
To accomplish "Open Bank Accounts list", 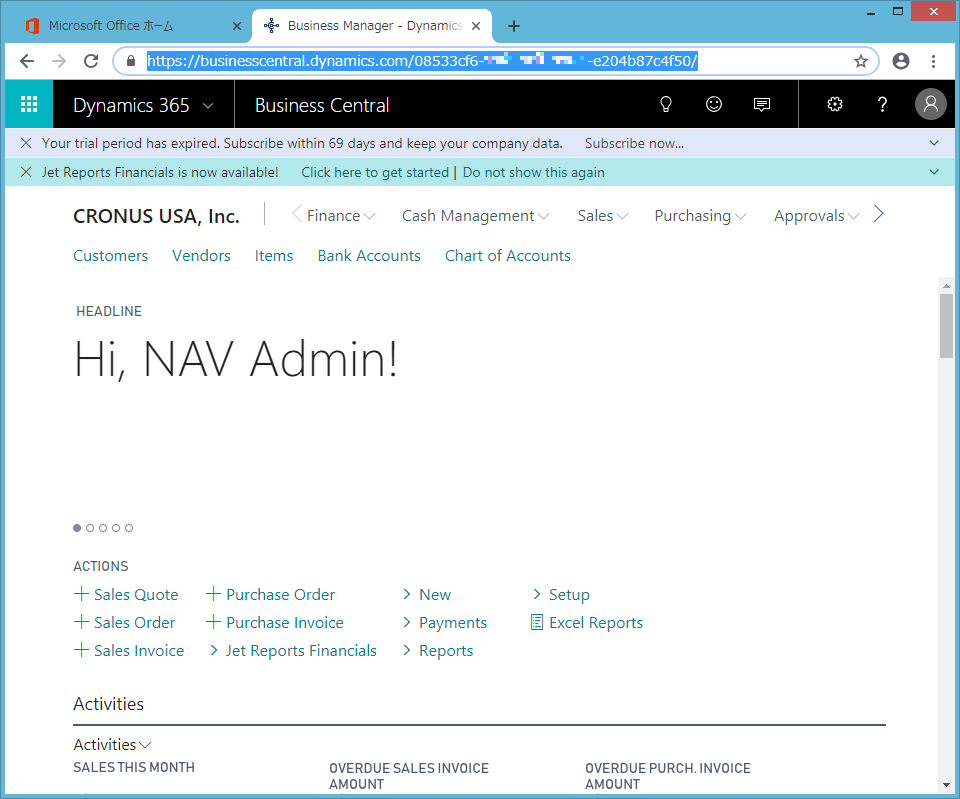I will [369, 255].
